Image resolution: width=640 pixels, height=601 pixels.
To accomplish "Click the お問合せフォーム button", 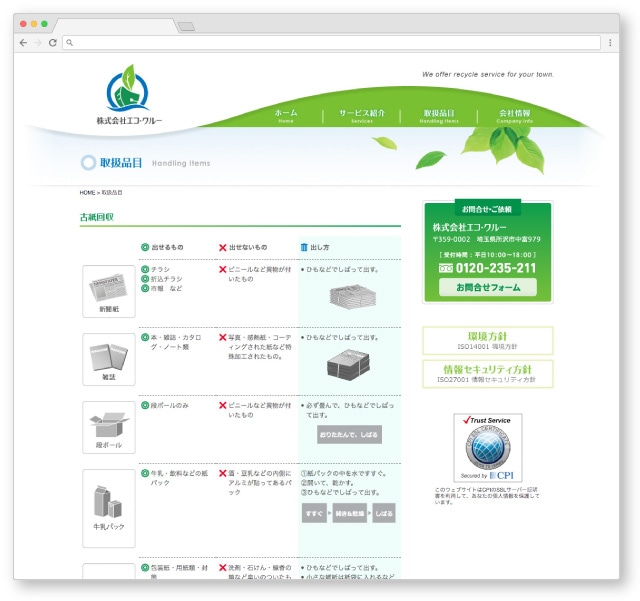I will 488,287.
